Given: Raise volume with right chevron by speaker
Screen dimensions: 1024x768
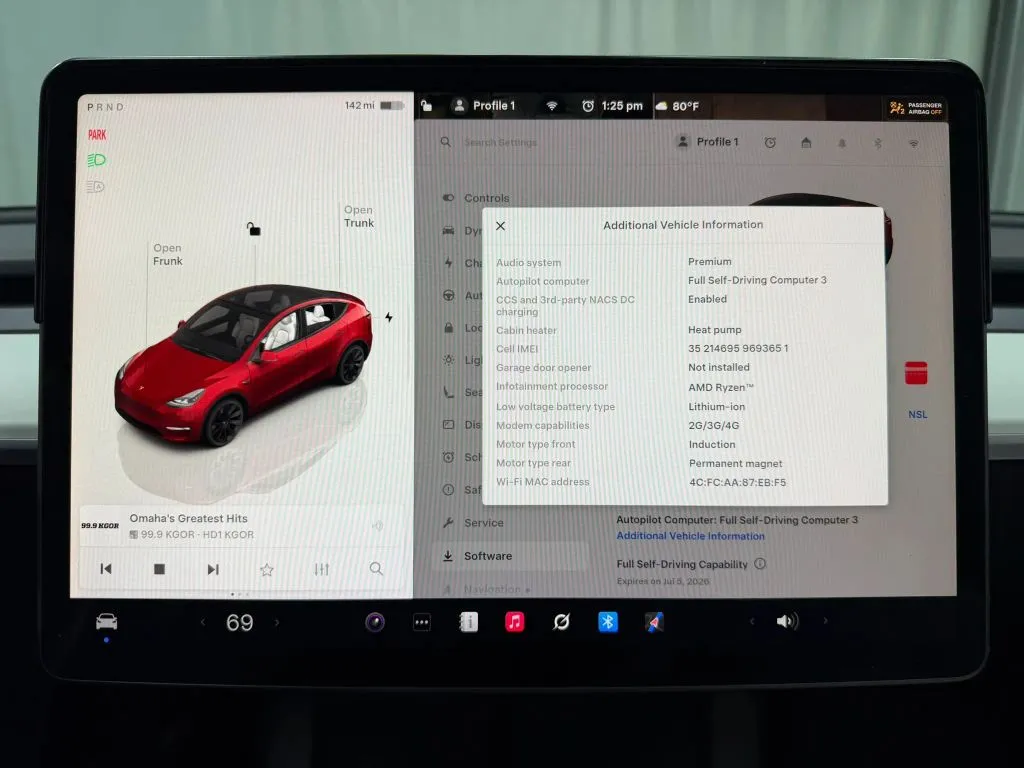Looking at the screenshot, I should pos(825,621).
